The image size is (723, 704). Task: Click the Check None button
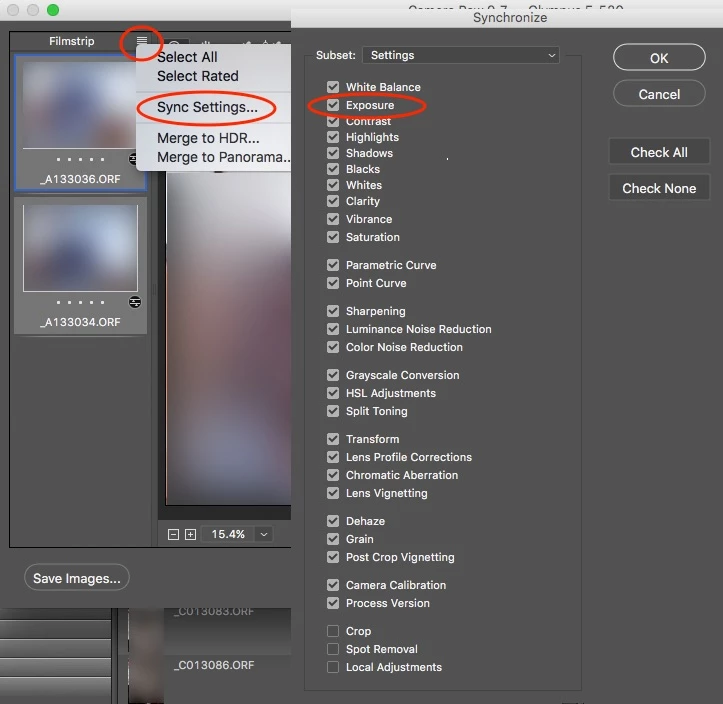pos(659,188)
